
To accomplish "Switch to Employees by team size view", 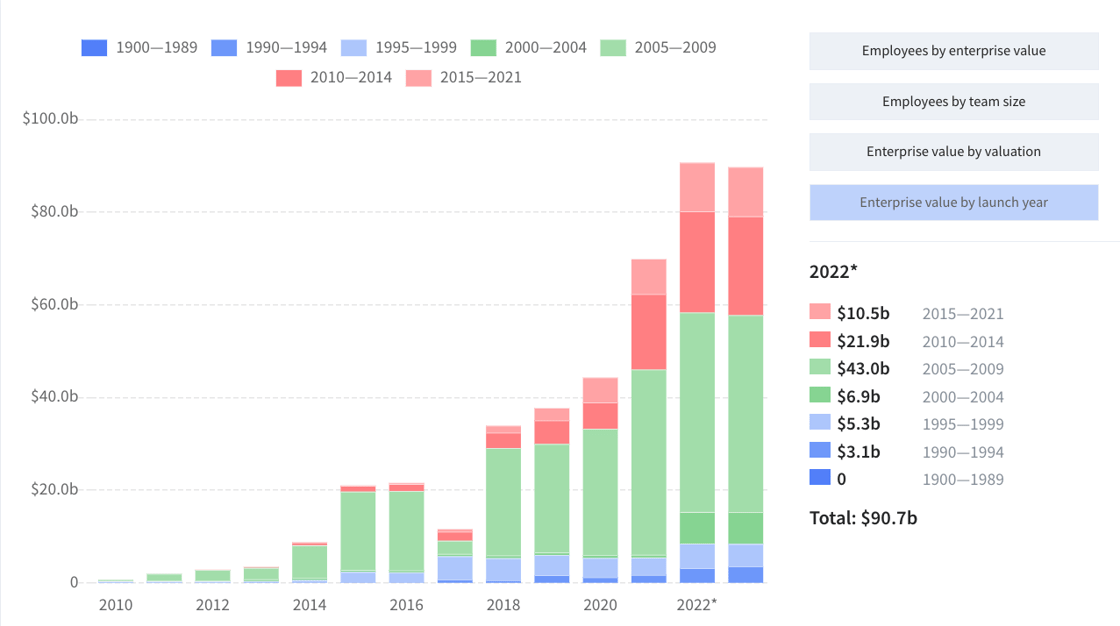I will point(954,101).
